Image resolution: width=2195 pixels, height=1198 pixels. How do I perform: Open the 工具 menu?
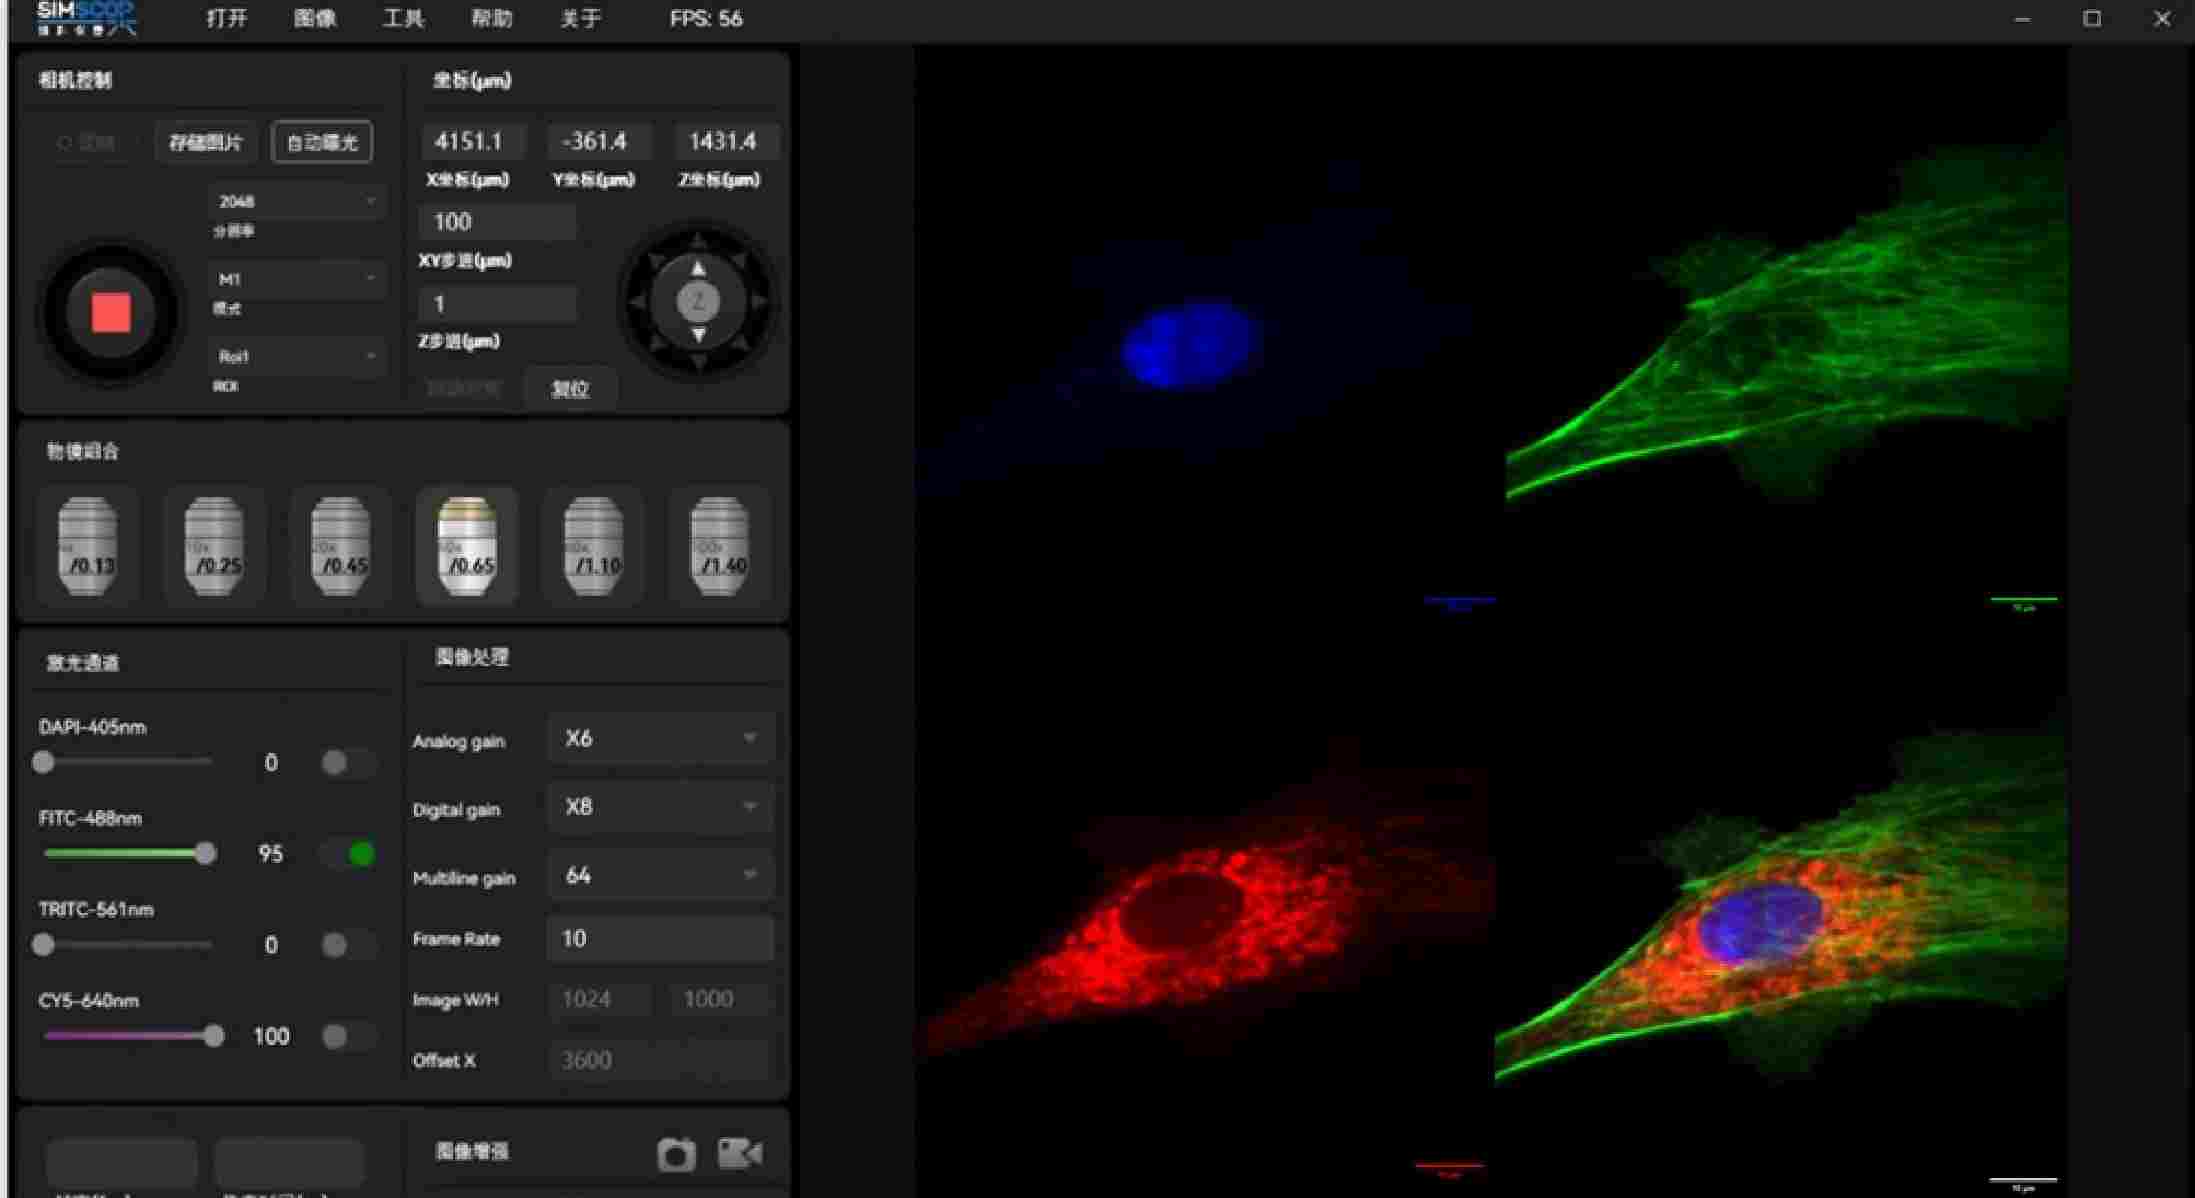click(403, 19)
